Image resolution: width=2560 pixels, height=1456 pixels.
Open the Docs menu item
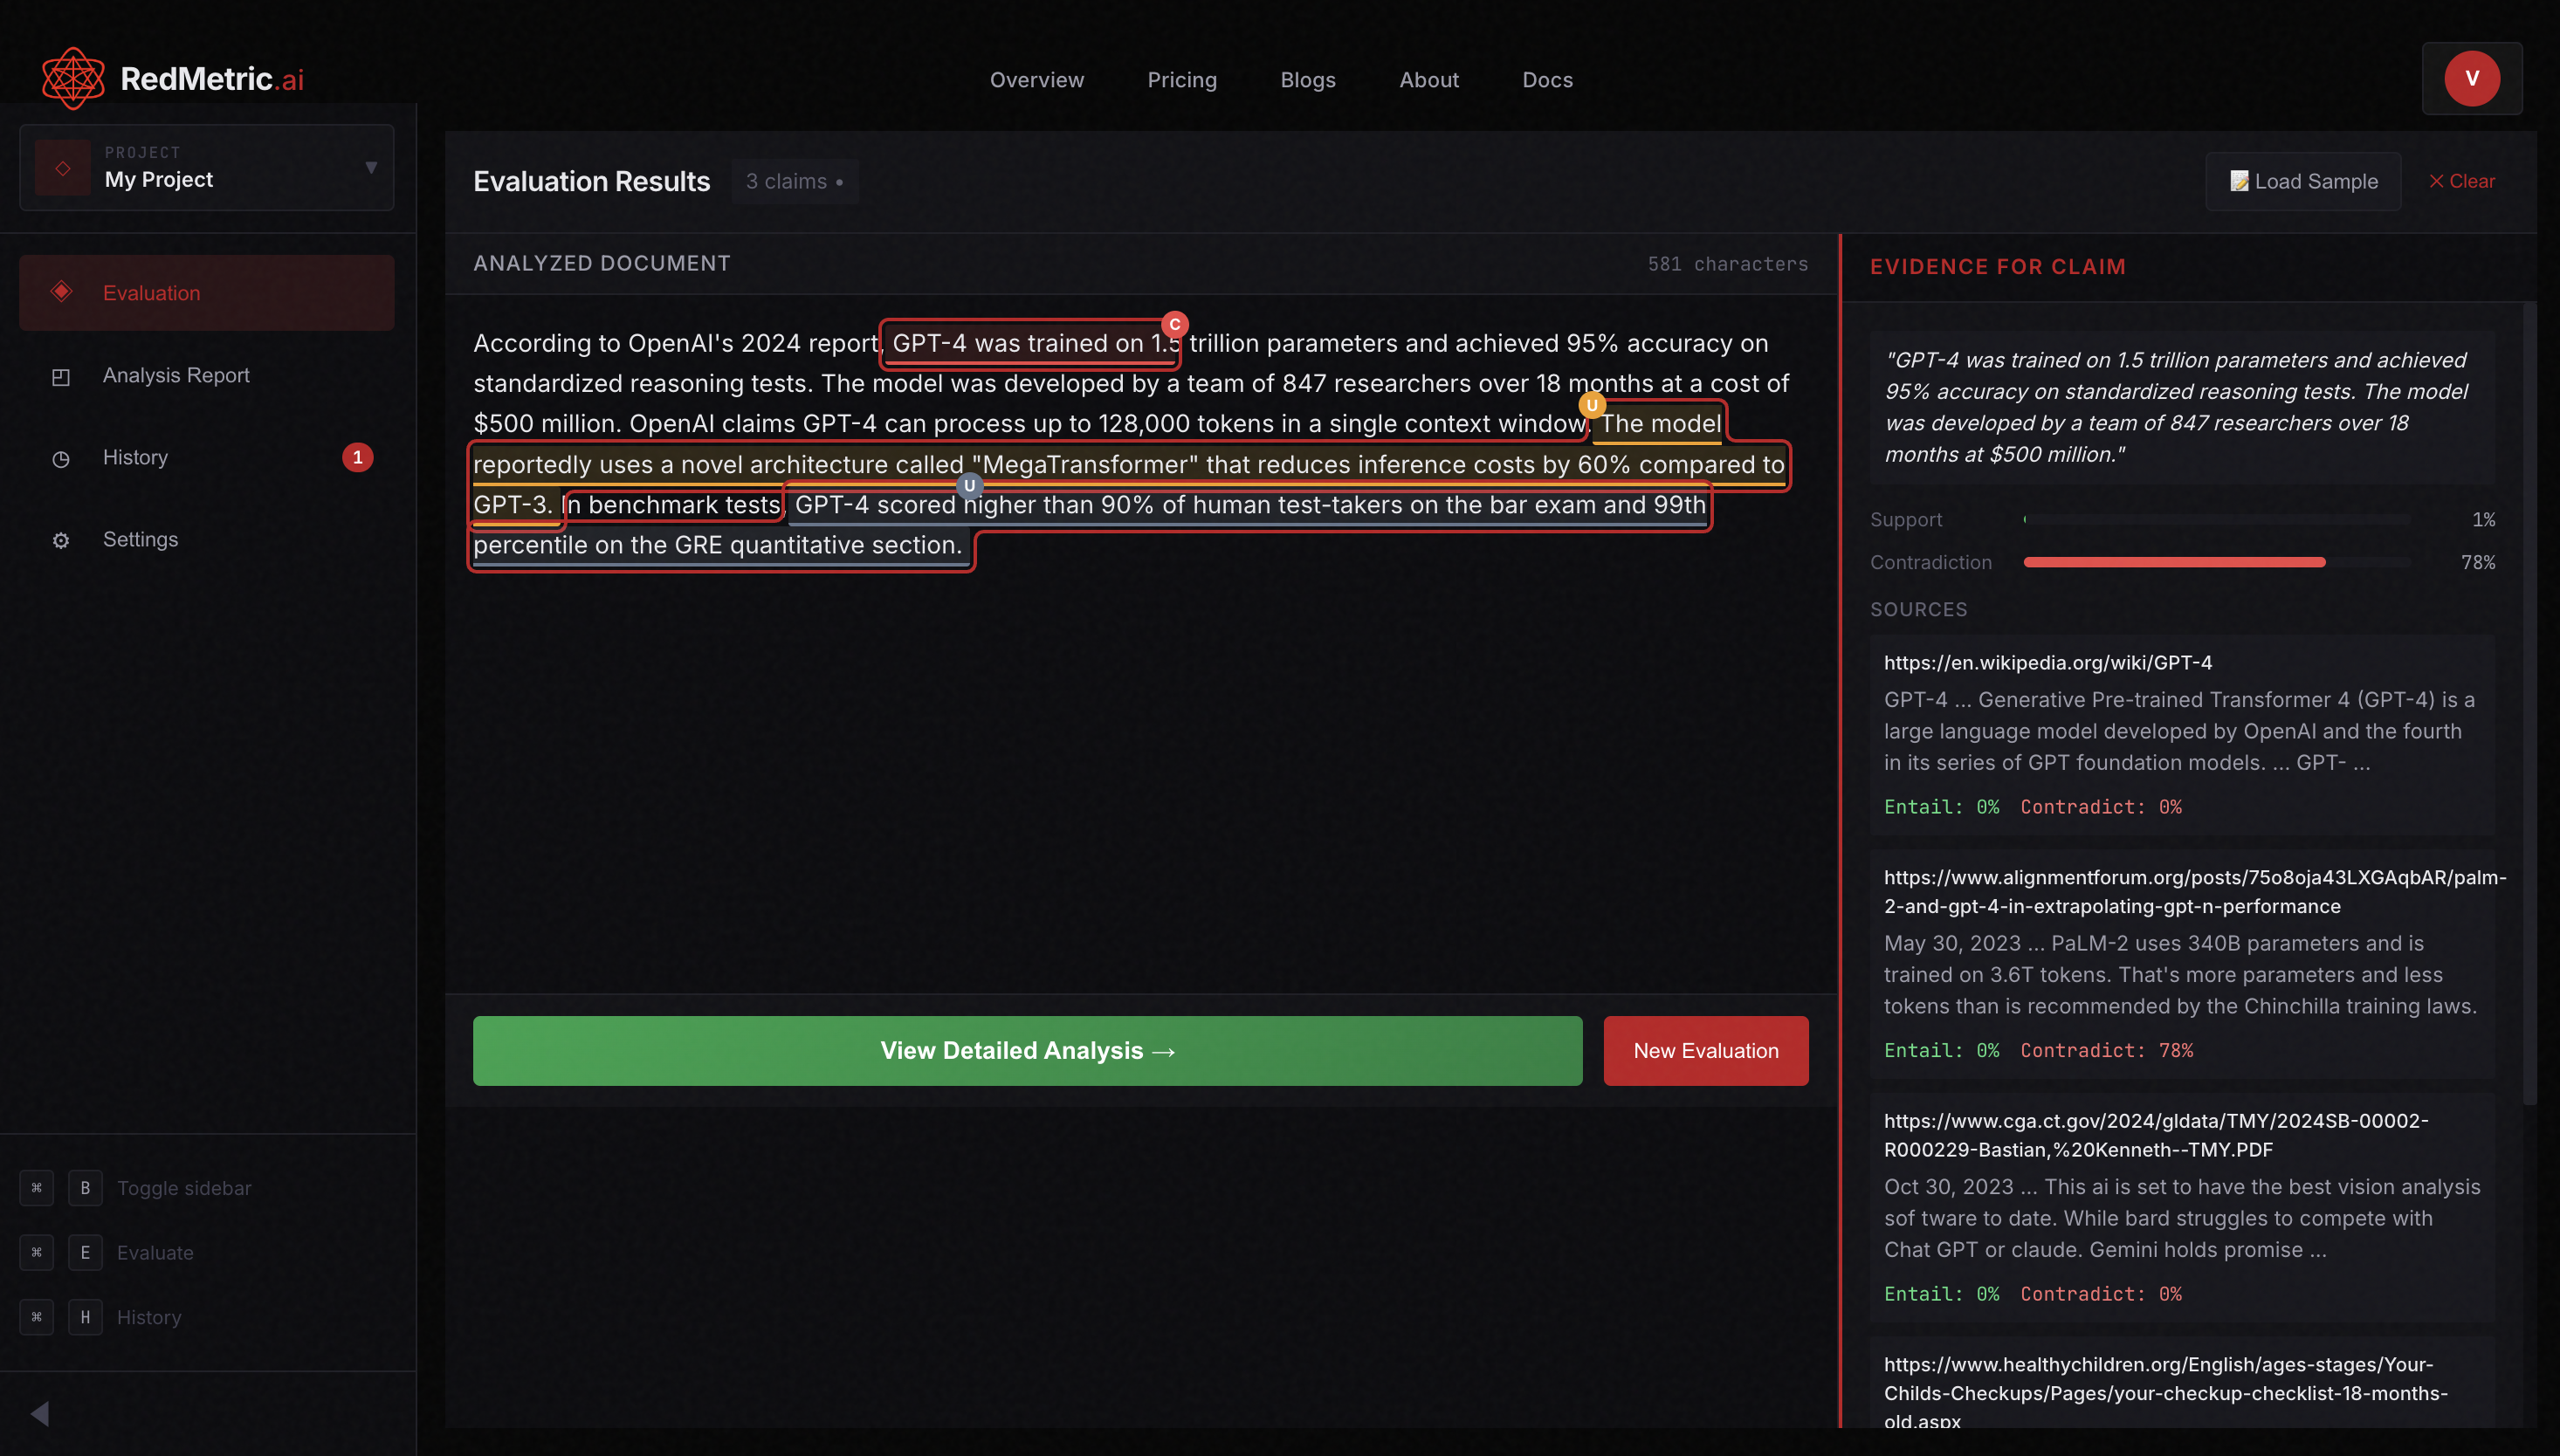point(1547,80)
